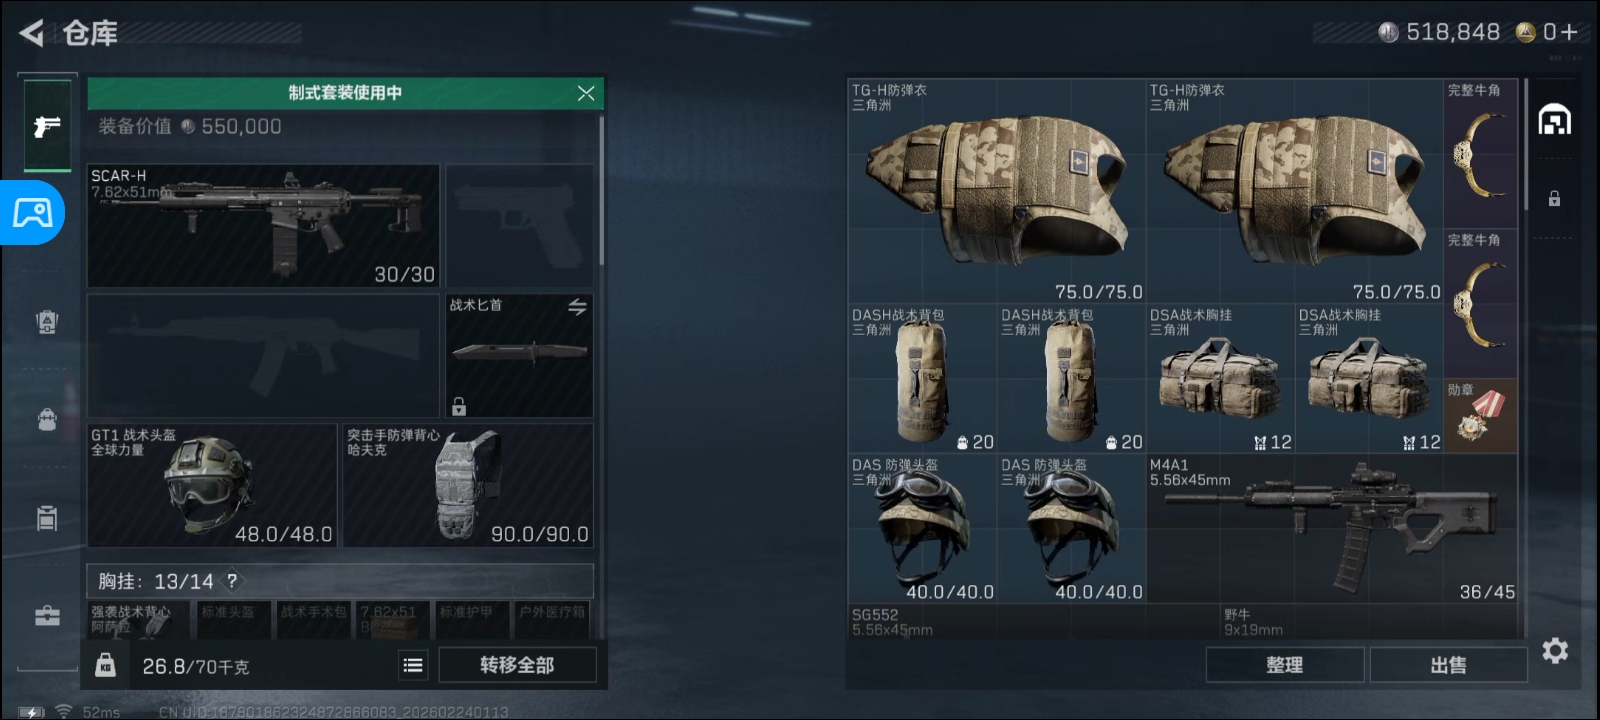1600x720 pixels.
Task: Open the briefcase category in the left sidebar
Action: (x=47, y=615)
